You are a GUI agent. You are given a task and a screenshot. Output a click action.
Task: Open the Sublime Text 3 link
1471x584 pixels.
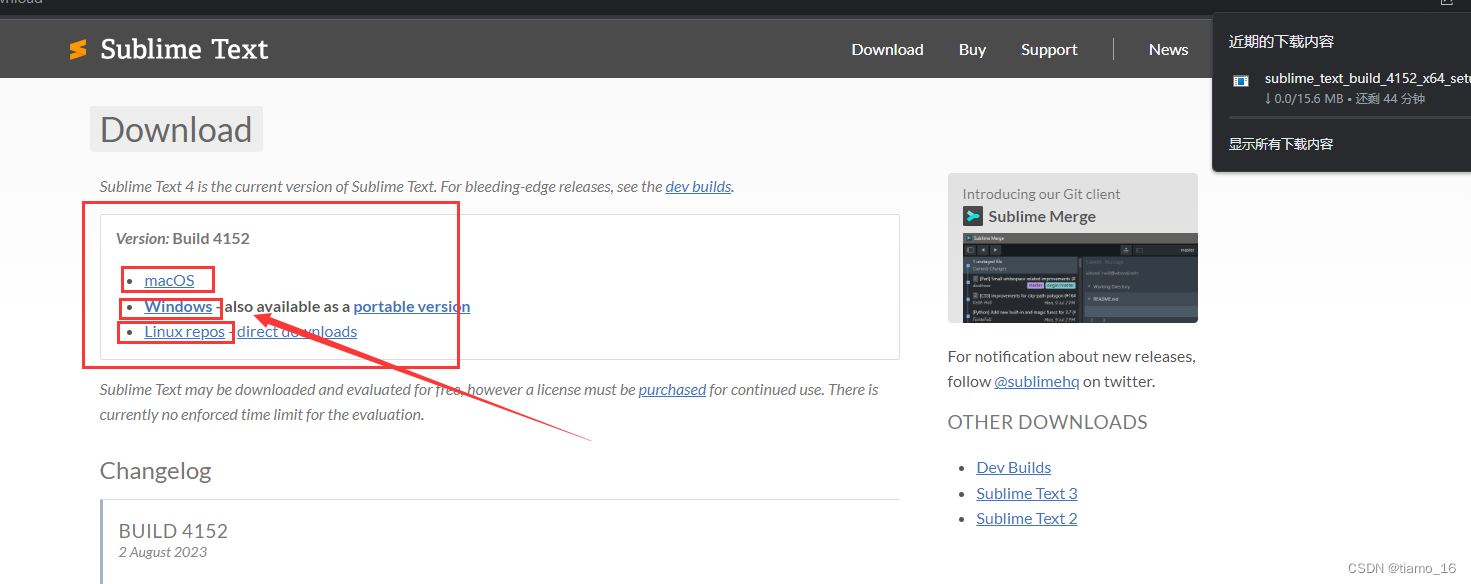coord(1027,493)
